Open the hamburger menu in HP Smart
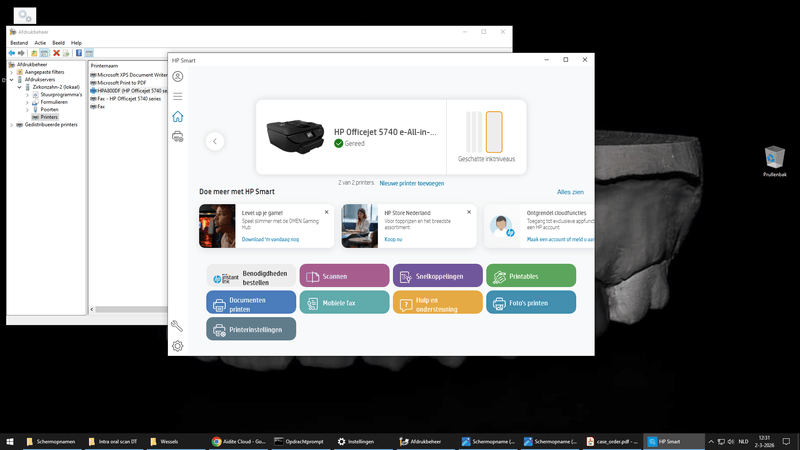Image resolution: width=800 pixels, height=450 pixels. (x=178, y=96)
